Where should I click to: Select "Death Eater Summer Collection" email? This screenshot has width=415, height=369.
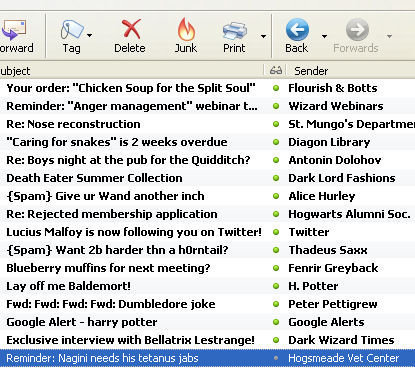94,178
